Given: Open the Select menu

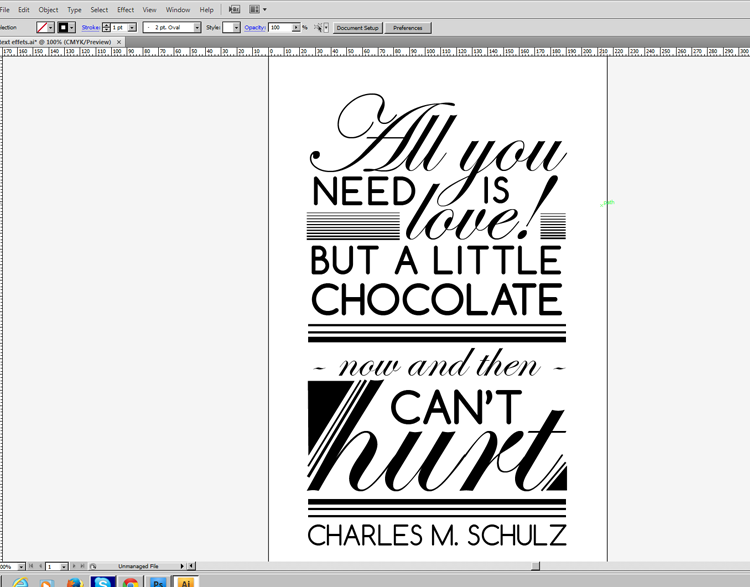Looking at the screenshot, I should 99,10.
